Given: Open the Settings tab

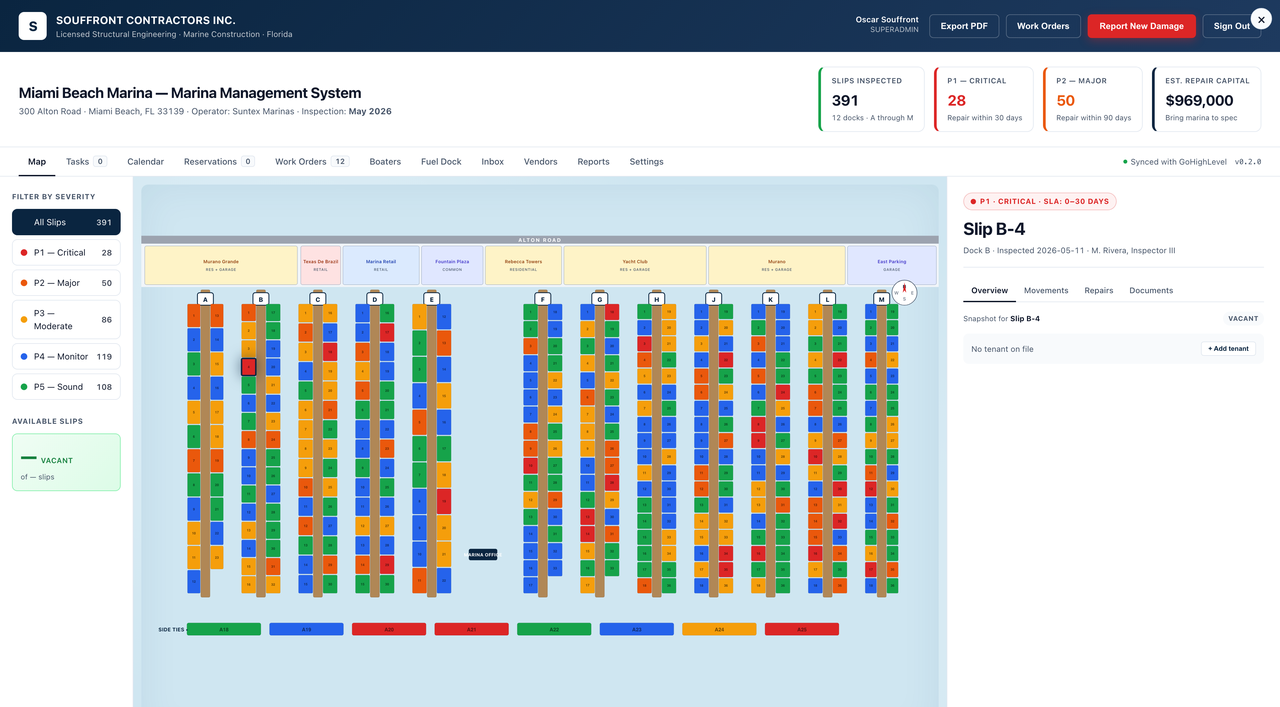Looking at the screenshot, I should [646, 161].
